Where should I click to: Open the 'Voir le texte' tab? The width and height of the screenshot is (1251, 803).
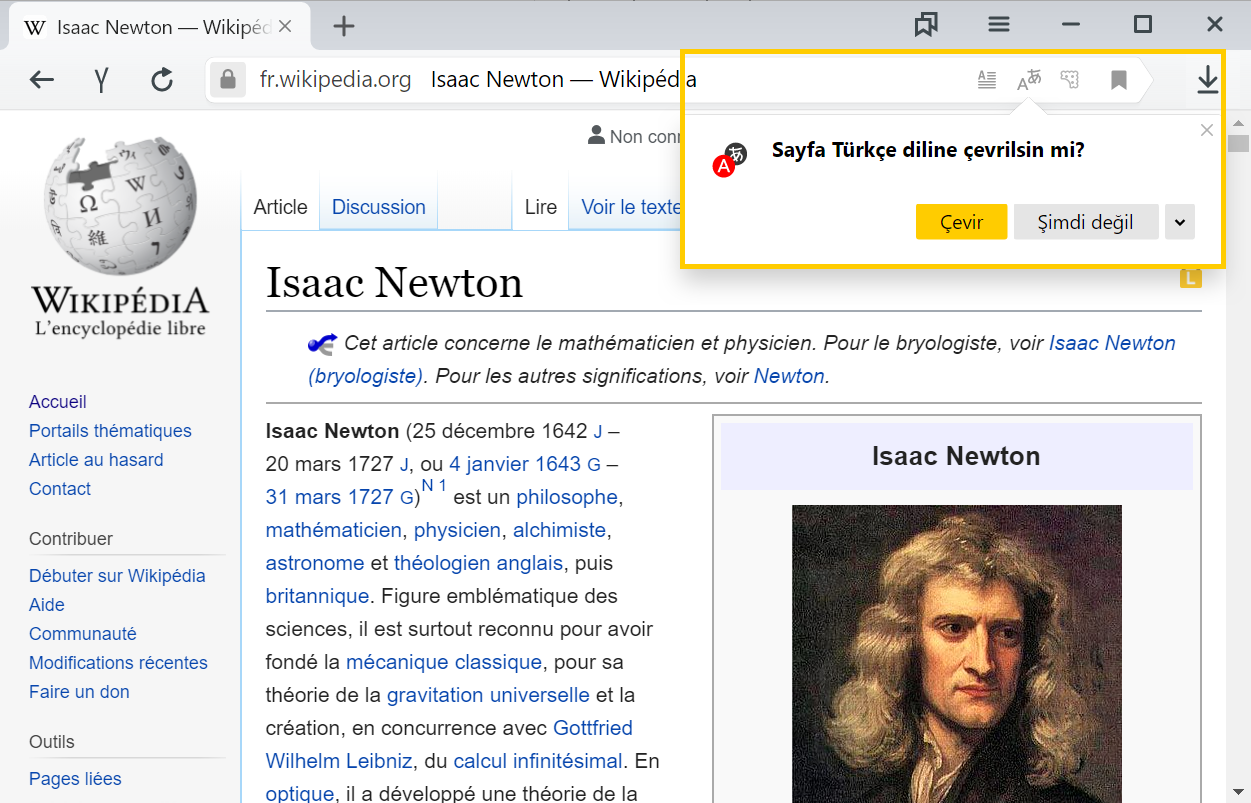tap(631, 207)
